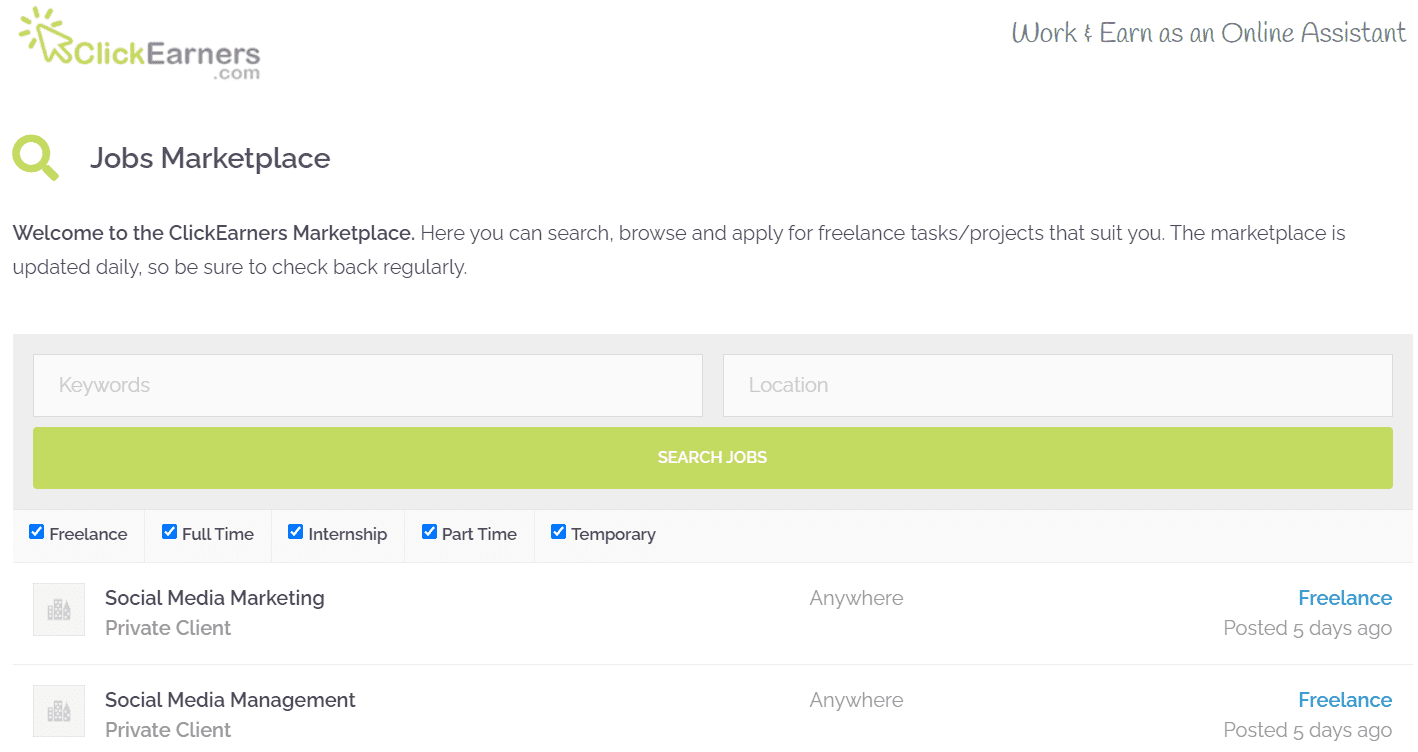The width and height of the screenshot is (1418, 752).
Task: Click Anywhere location on Social Media Marketing
Action: pos(856,598)
